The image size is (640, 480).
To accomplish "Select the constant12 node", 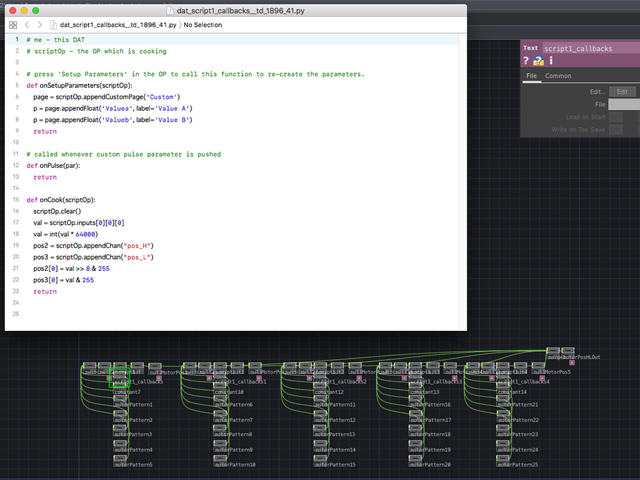I will 320,387.
